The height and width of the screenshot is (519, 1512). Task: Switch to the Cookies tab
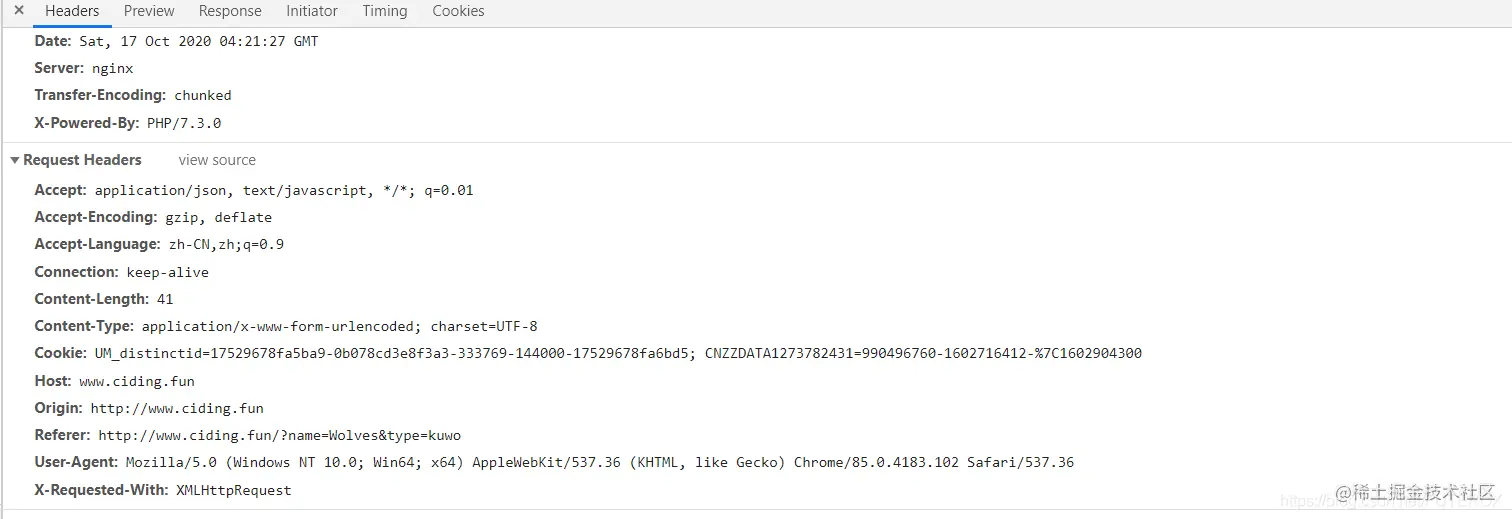[458, 11]
